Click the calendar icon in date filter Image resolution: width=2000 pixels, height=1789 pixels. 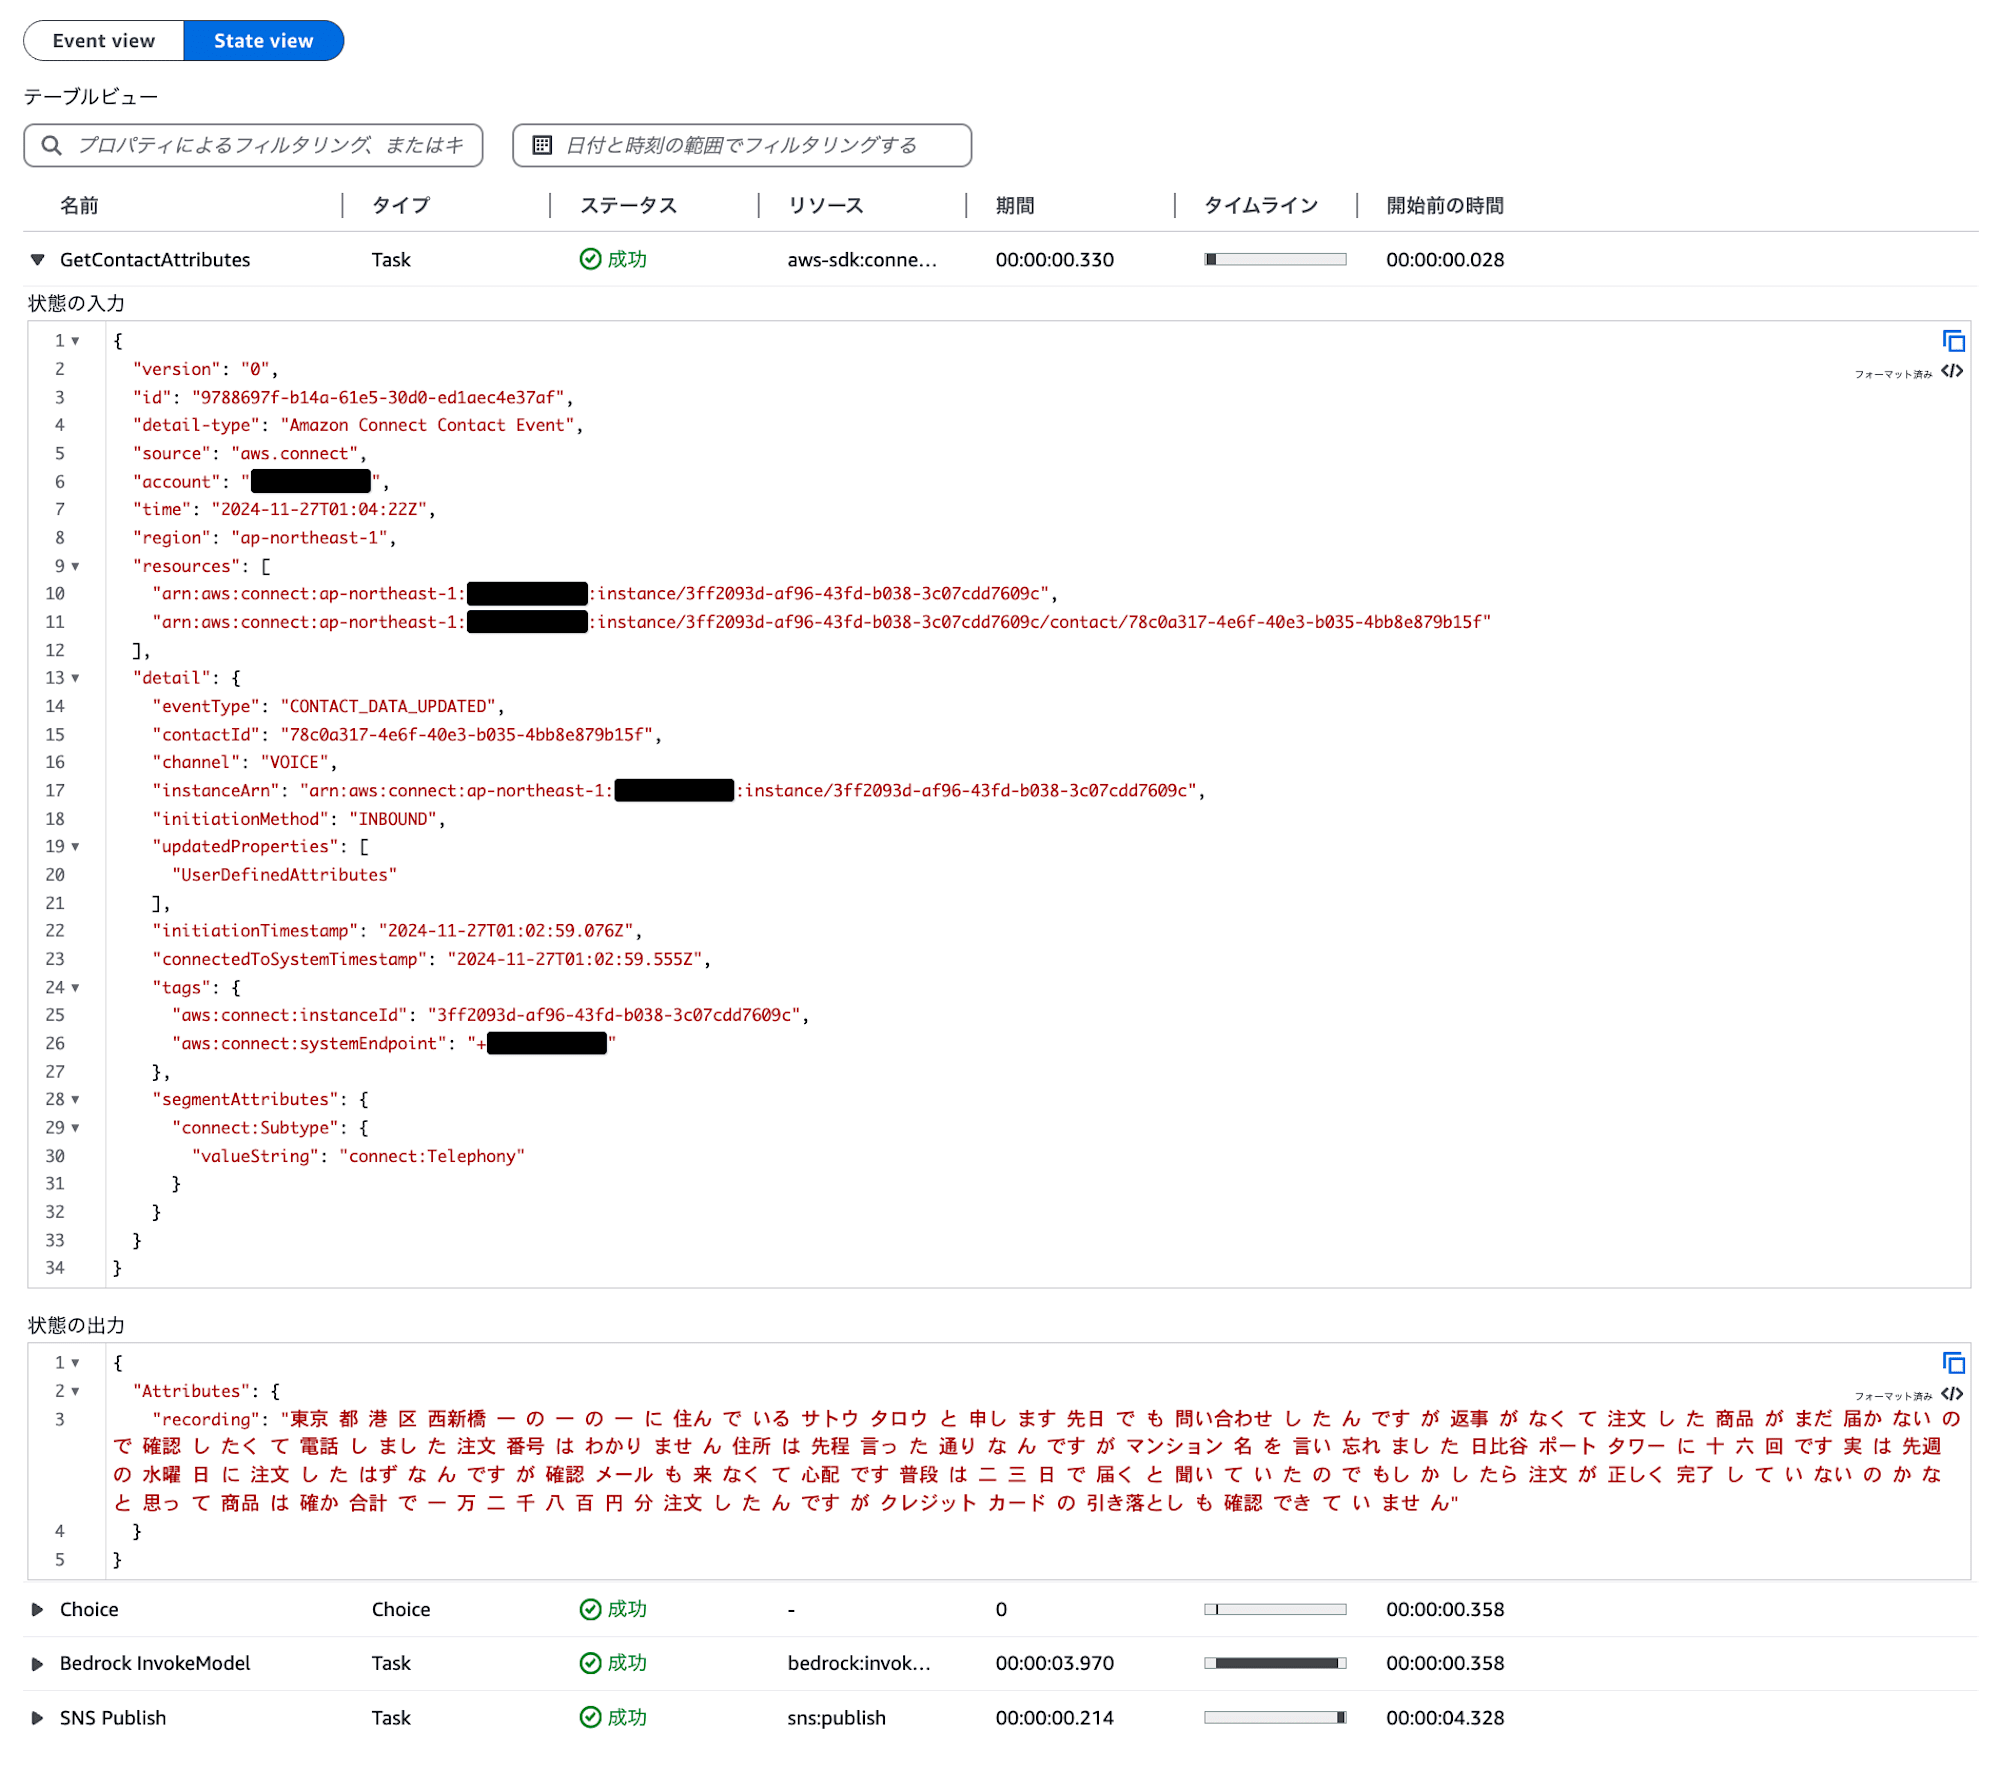tap(542, 145)
